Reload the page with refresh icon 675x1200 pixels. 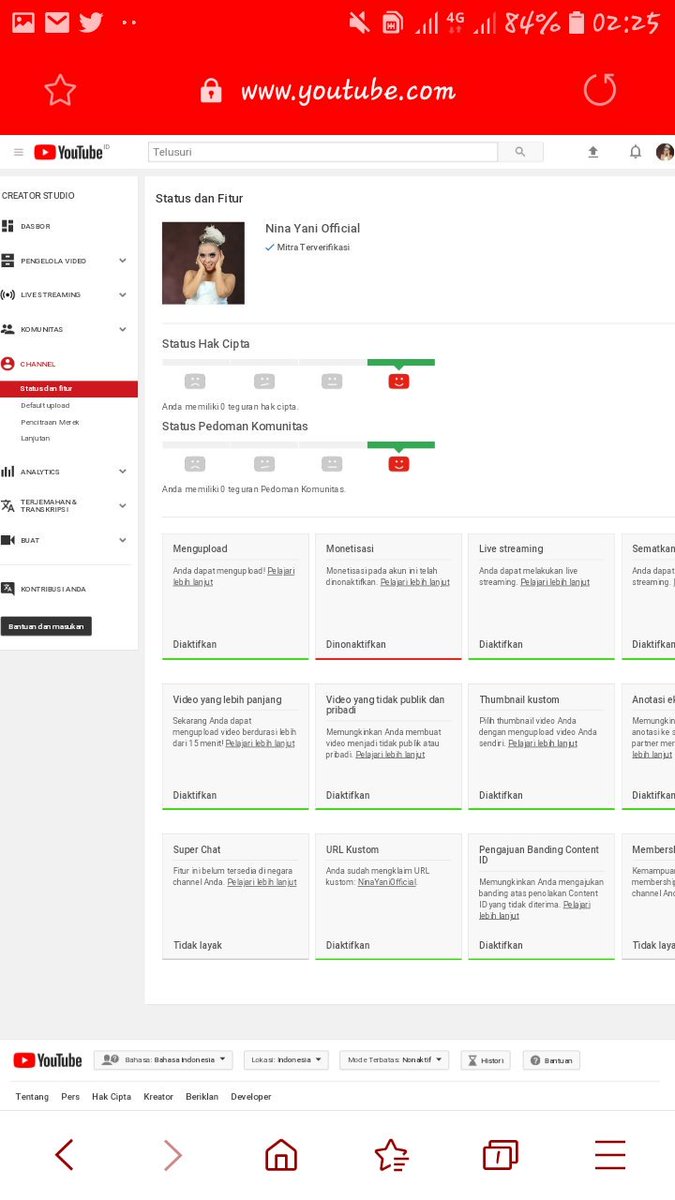[600, 90]
